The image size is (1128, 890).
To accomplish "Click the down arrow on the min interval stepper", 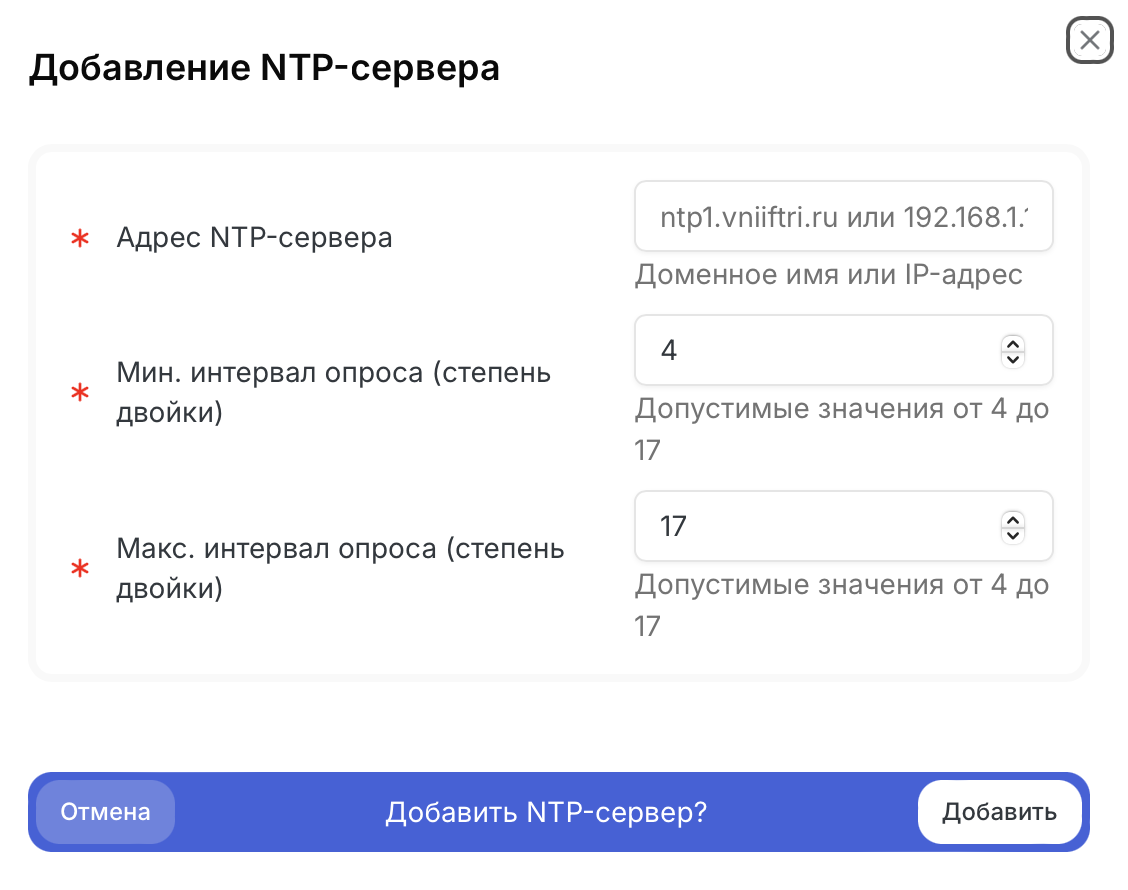I will pos(1012,358).
